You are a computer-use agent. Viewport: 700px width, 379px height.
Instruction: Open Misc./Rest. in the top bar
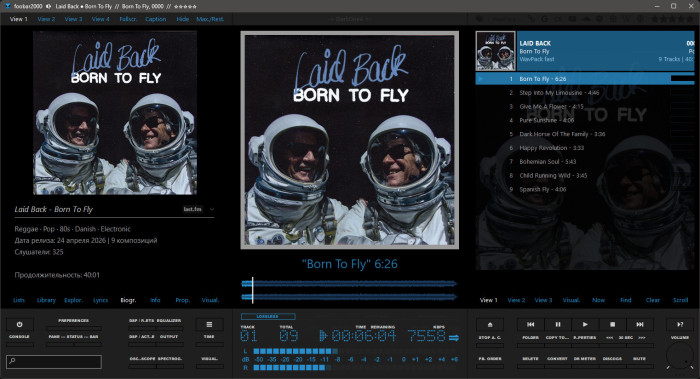point(210,19)
